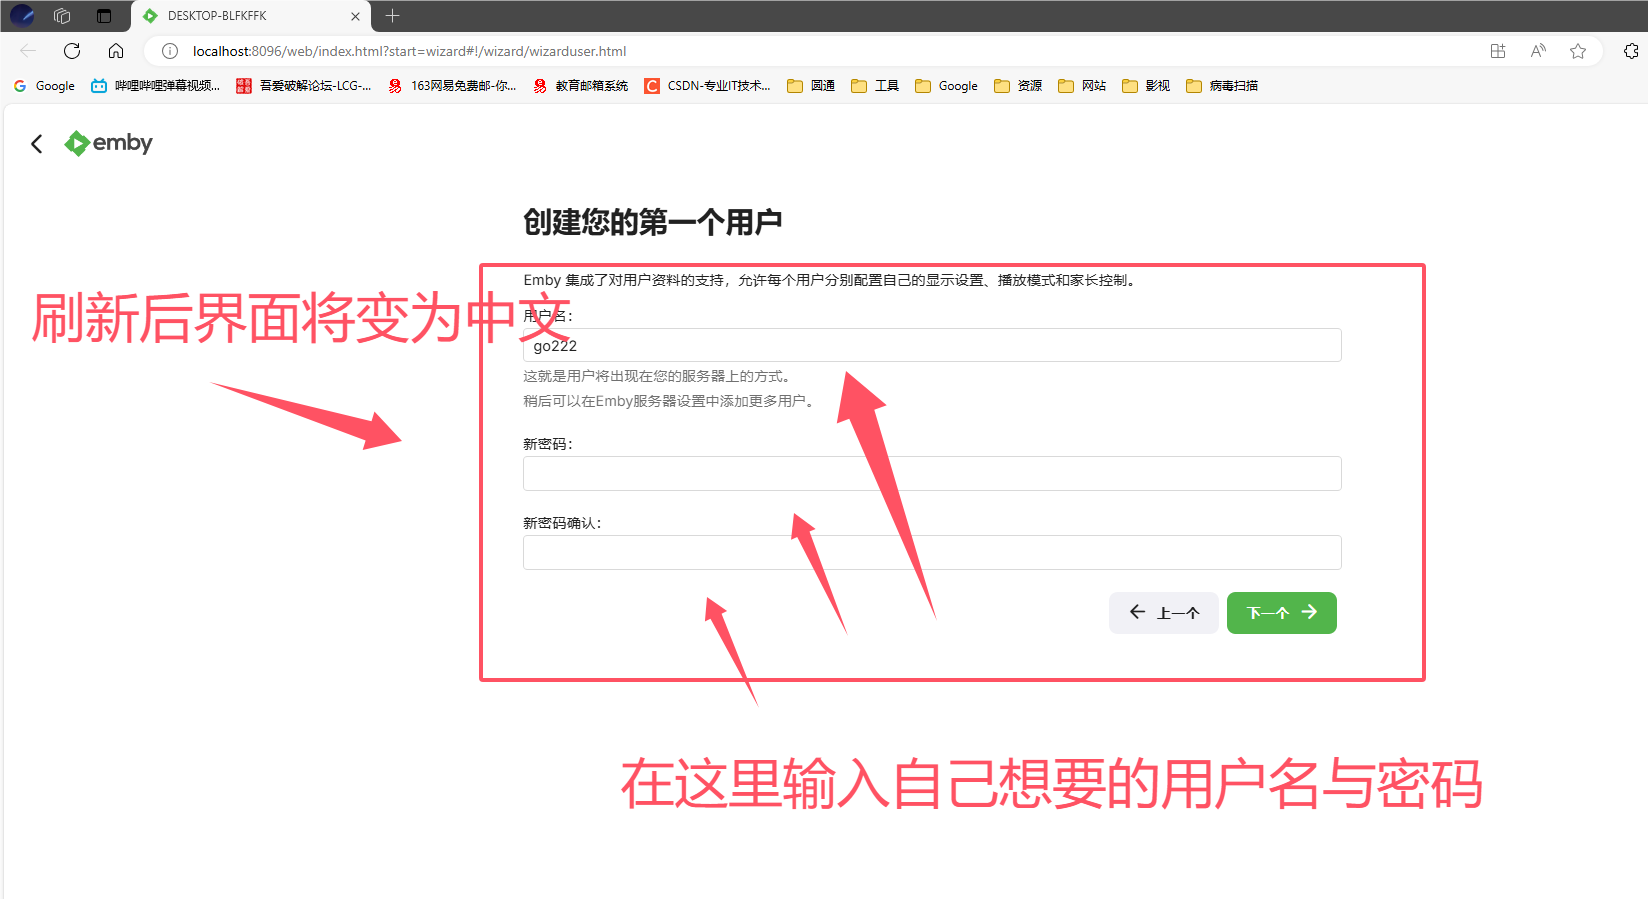
Task: View site information icon in address bar
Action: [170, 51]
